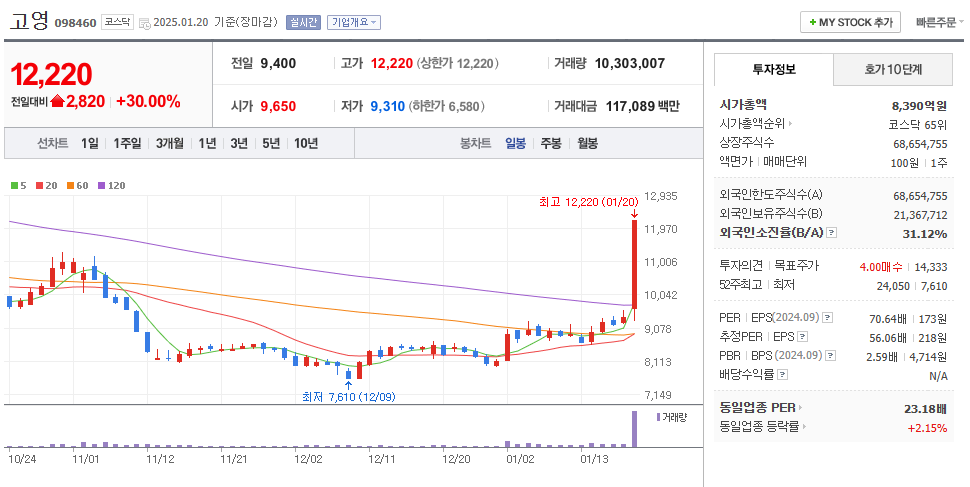Click the help icon next to 배당수익률
This screenshot has height=487, width=970.
[783, 375]
